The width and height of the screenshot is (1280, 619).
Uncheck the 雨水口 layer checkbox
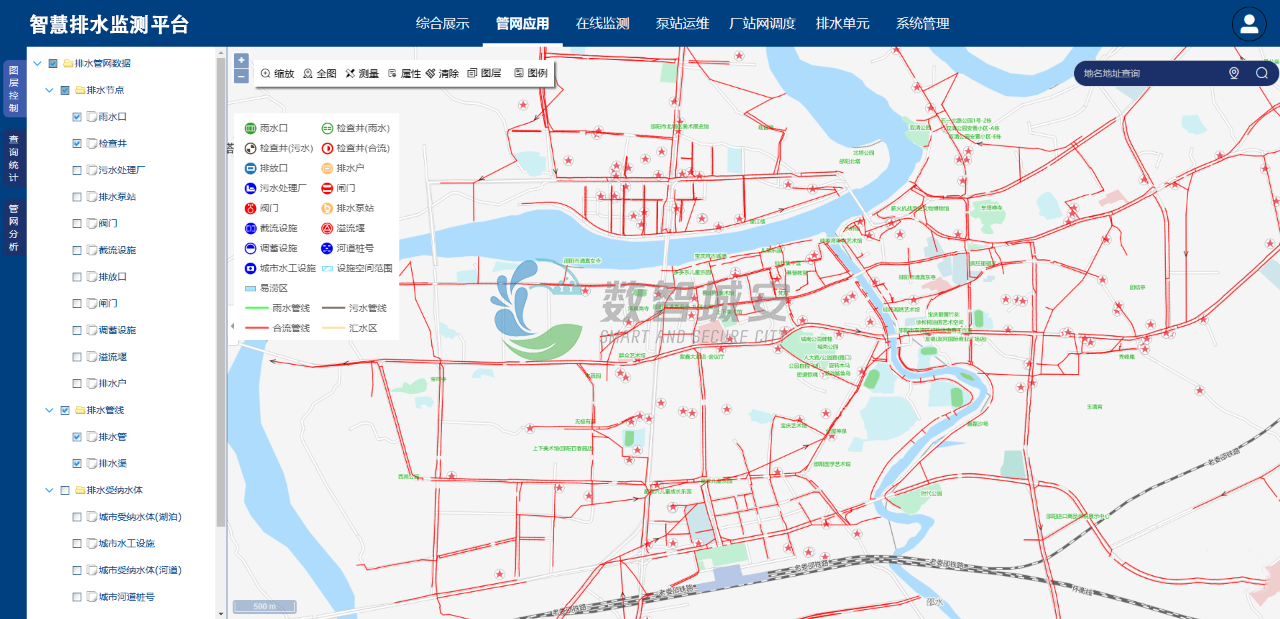coord(77,117)
